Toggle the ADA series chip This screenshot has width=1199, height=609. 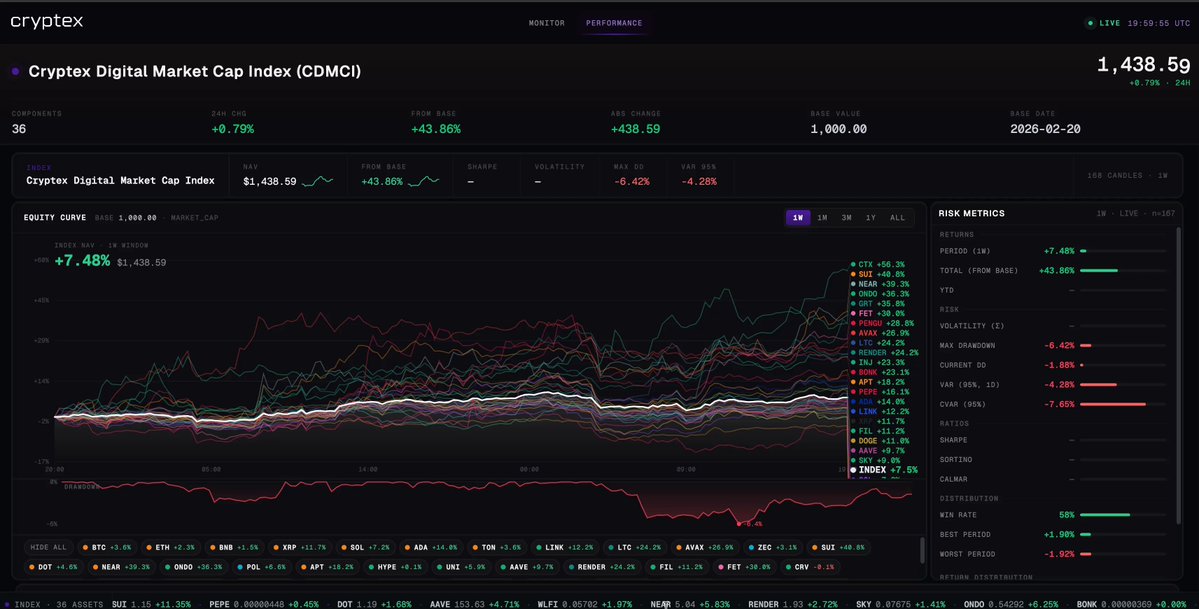431,548
